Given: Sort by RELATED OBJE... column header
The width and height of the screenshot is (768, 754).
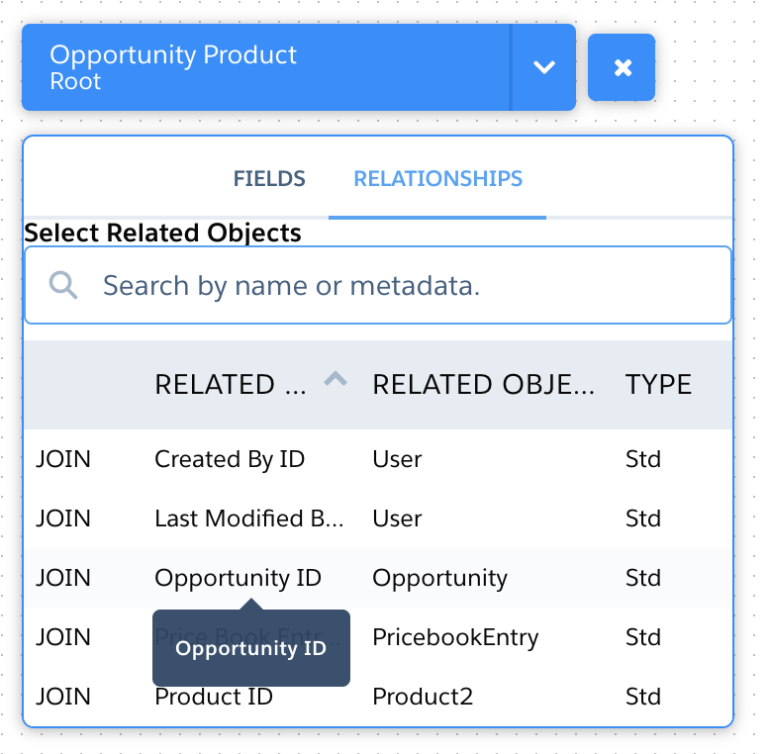Looking at the screenshot, I should [483, 385].
